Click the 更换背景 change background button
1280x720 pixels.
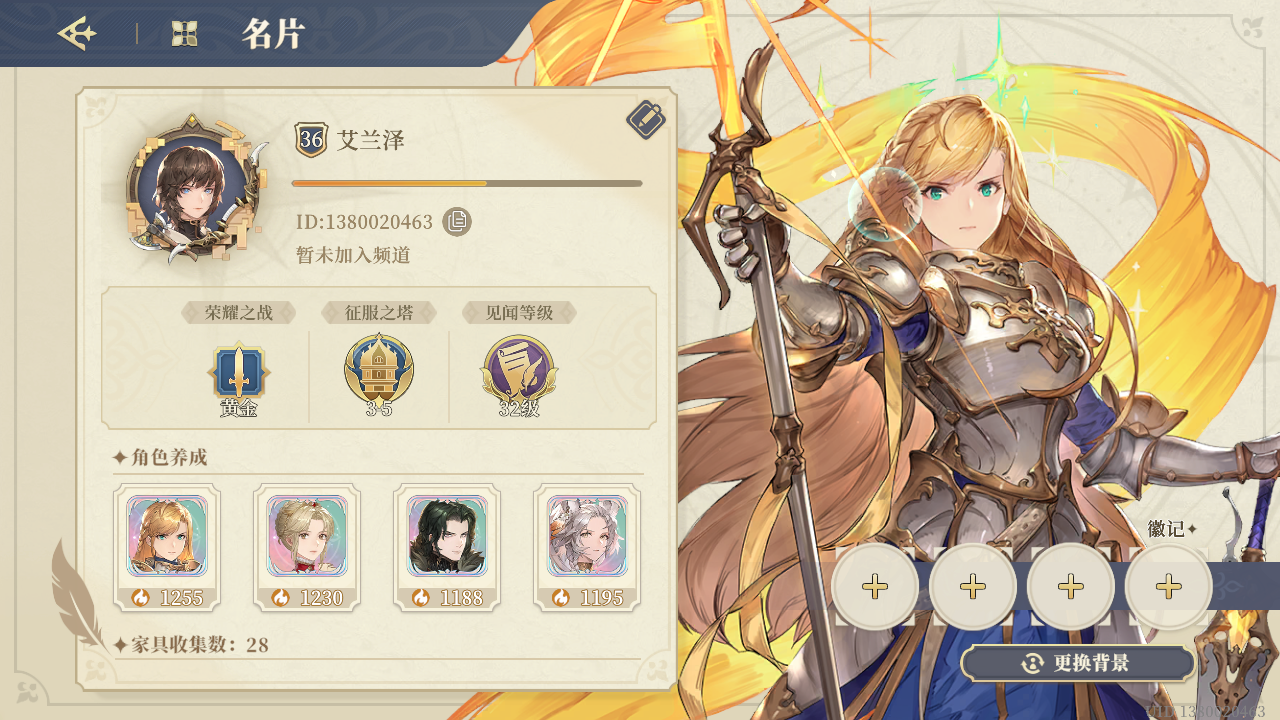[x=1078, y=663]
